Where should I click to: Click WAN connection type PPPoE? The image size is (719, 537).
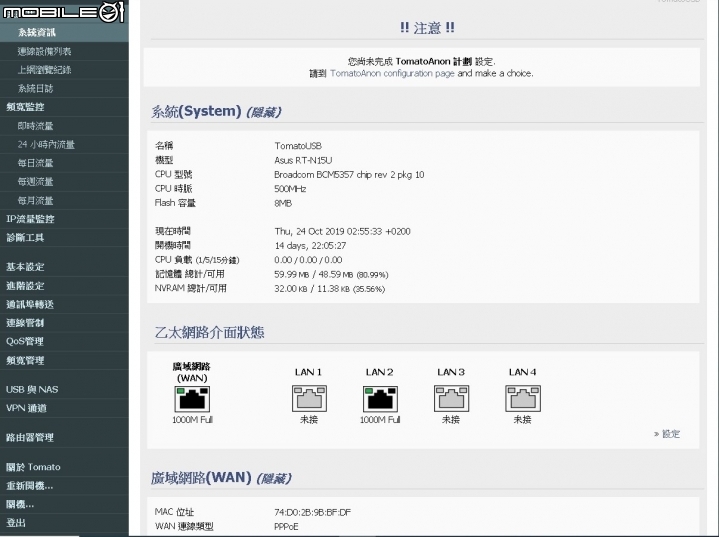coord(286,527)
